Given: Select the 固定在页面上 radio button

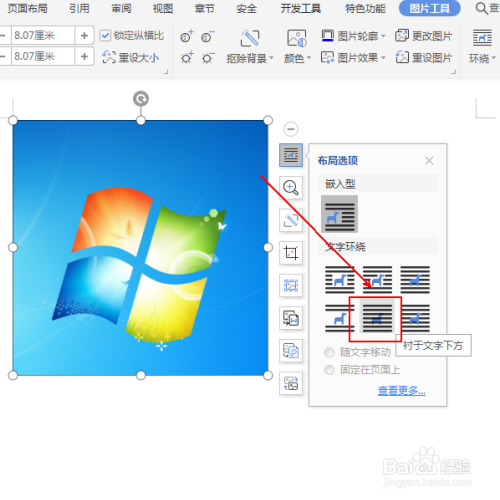Looking at the screenshot, I should (x=329, y=370).
